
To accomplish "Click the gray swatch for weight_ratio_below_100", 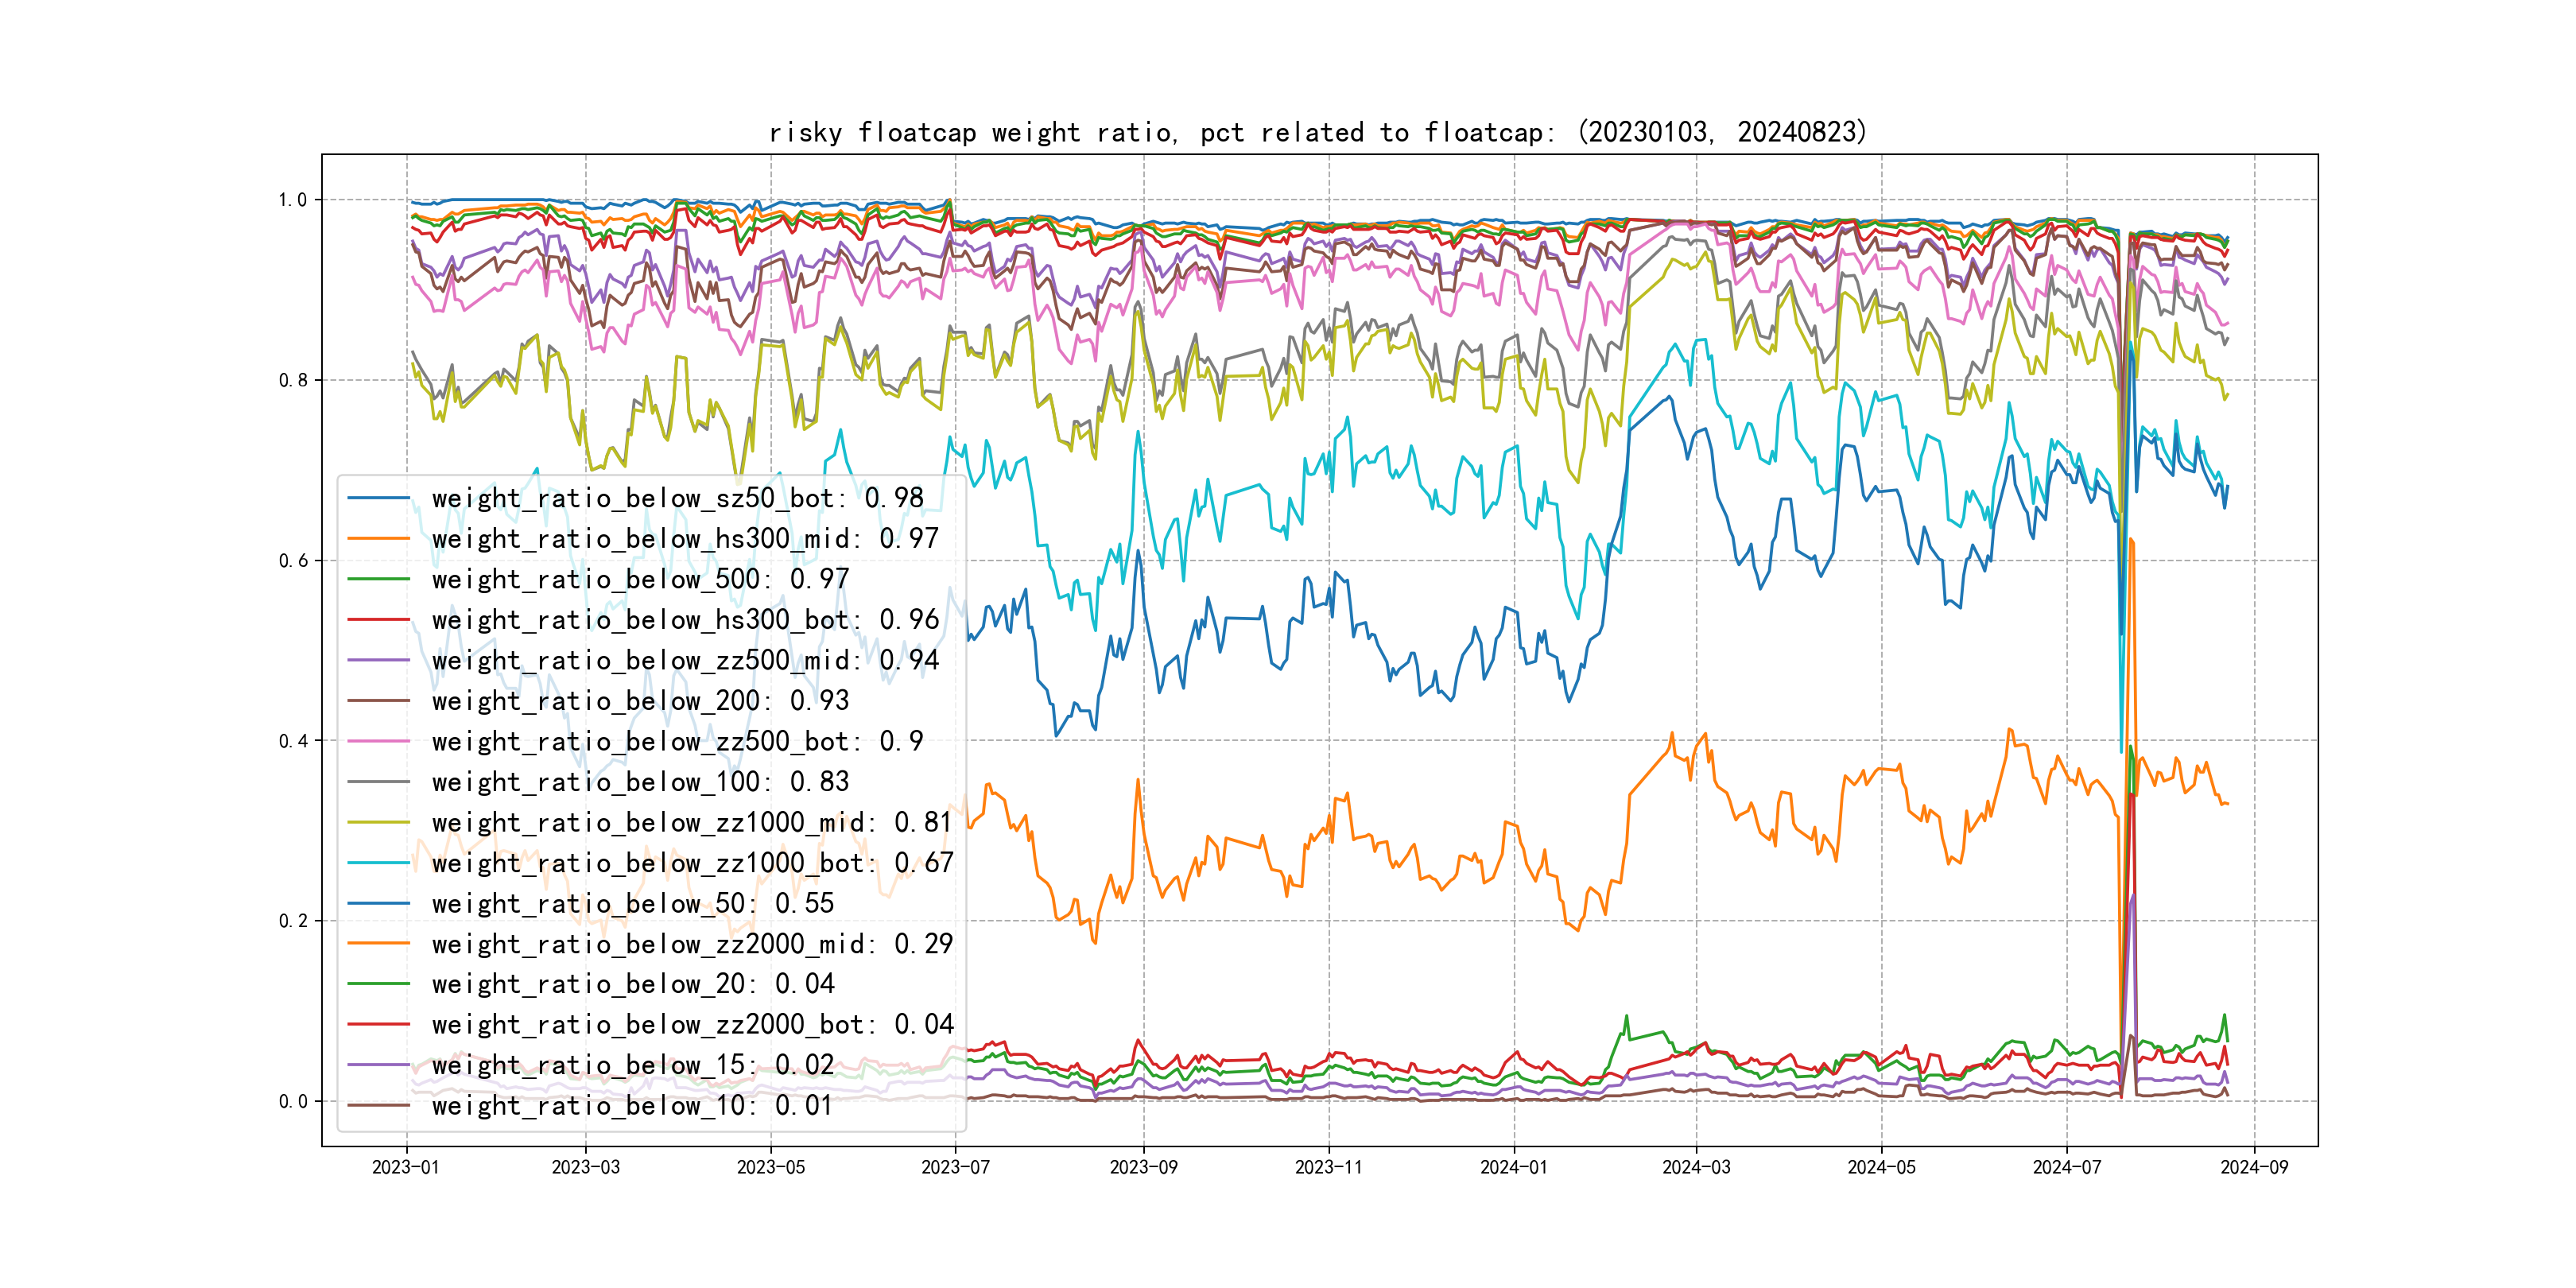I will pyautogui.click(x=378, y=782).
